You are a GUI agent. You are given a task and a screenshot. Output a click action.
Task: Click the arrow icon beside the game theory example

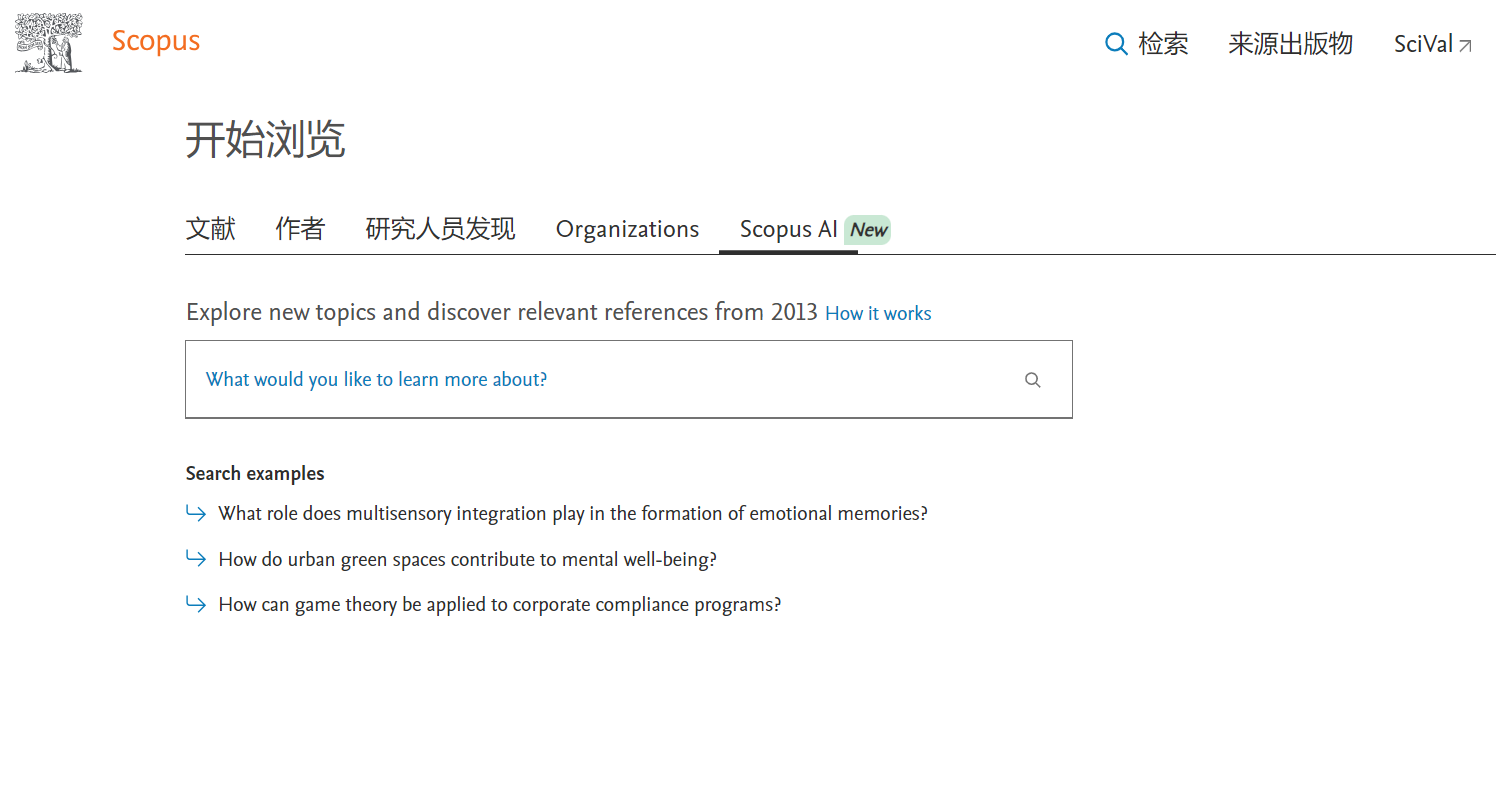click(x=196, y=605)
